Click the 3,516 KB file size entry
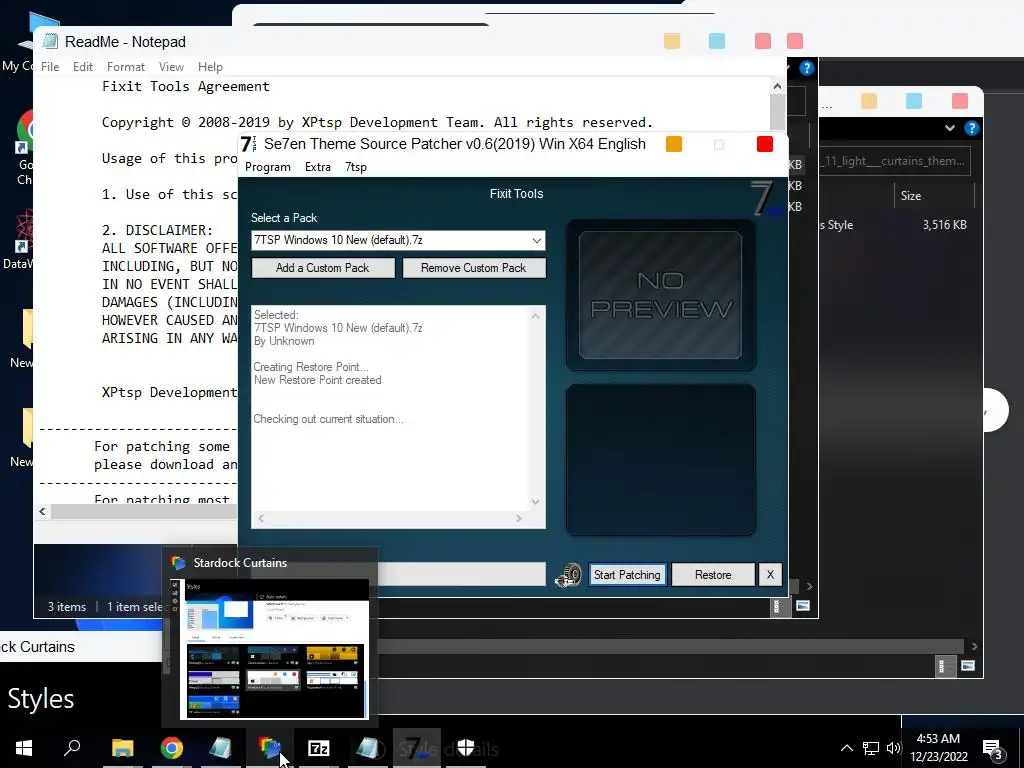This screenshot has height=768, width=1024. (944, 225)
